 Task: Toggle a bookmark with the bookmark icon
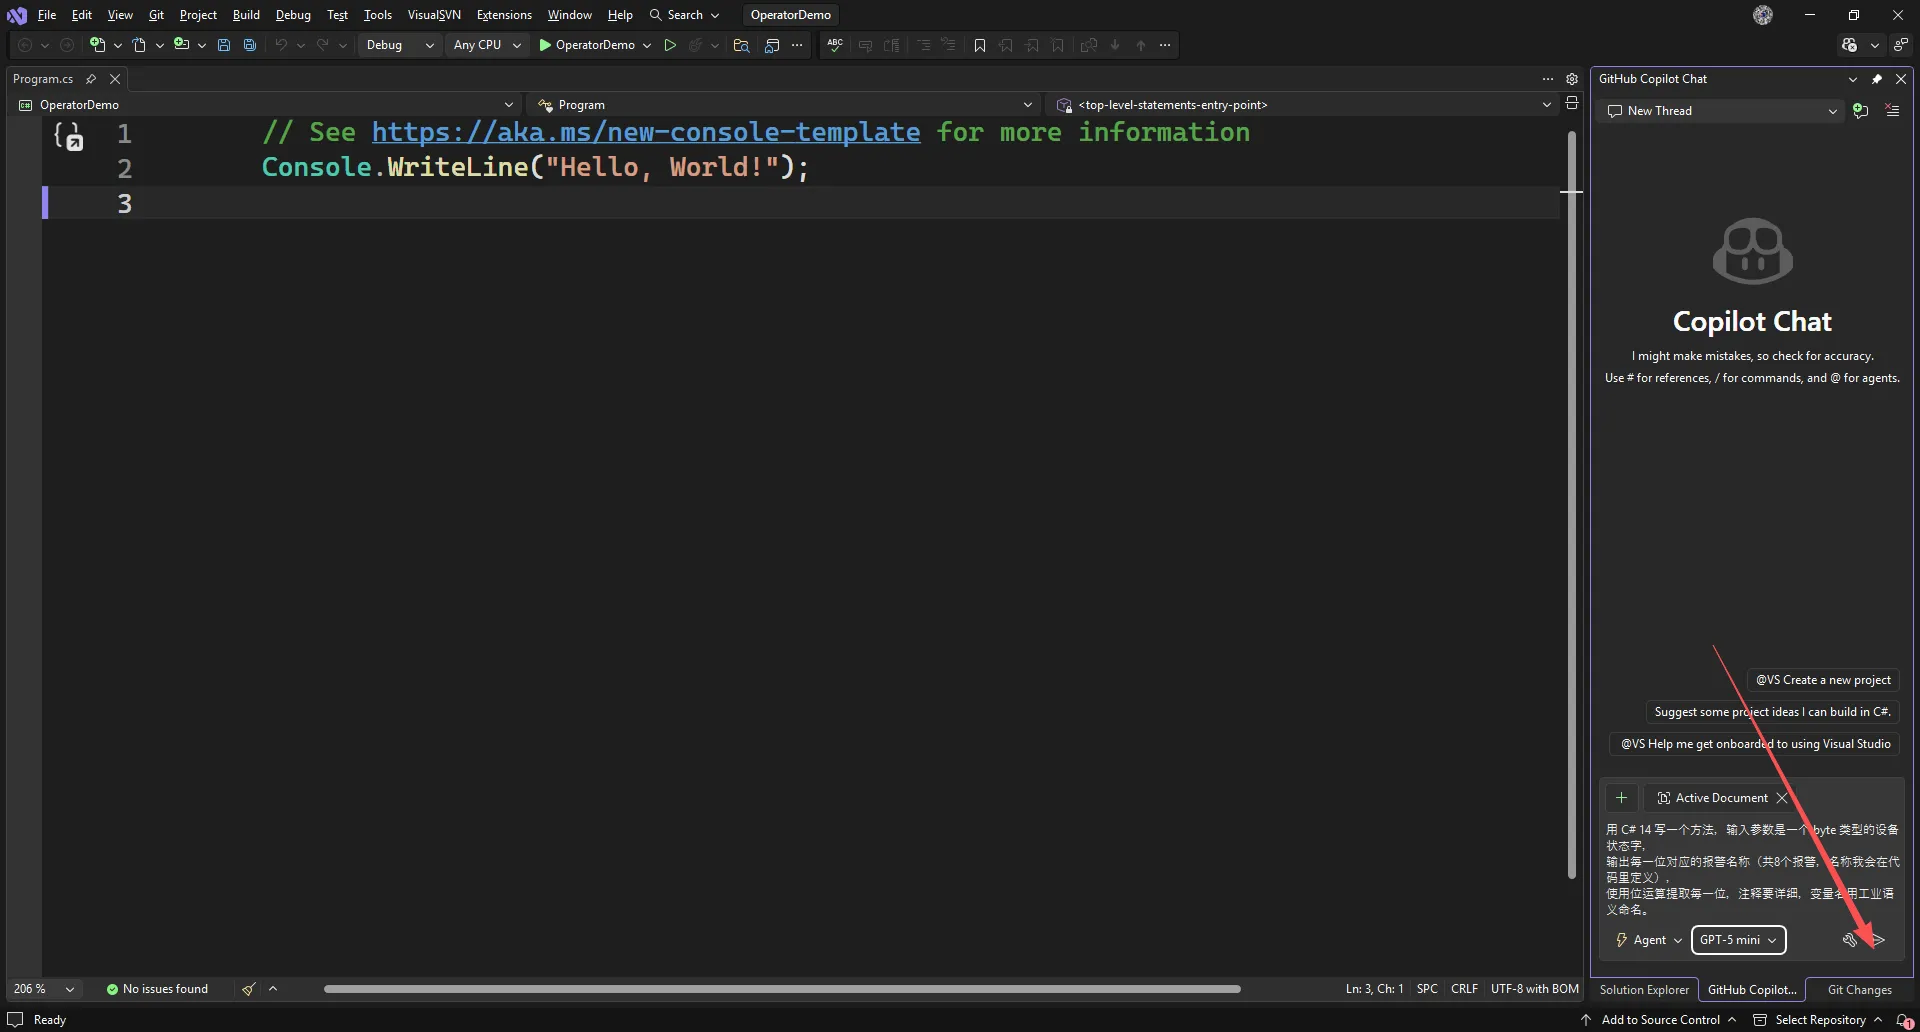pos(980,45)
